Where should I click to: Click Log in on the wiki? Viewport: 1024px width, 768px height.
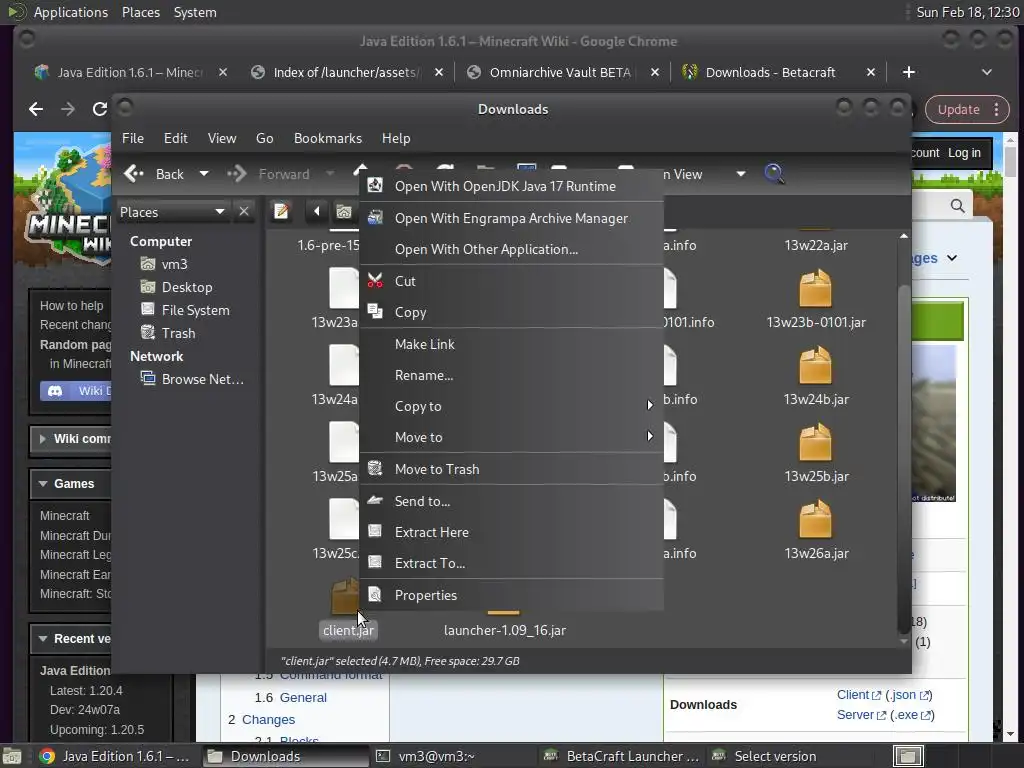click(965, 153)
